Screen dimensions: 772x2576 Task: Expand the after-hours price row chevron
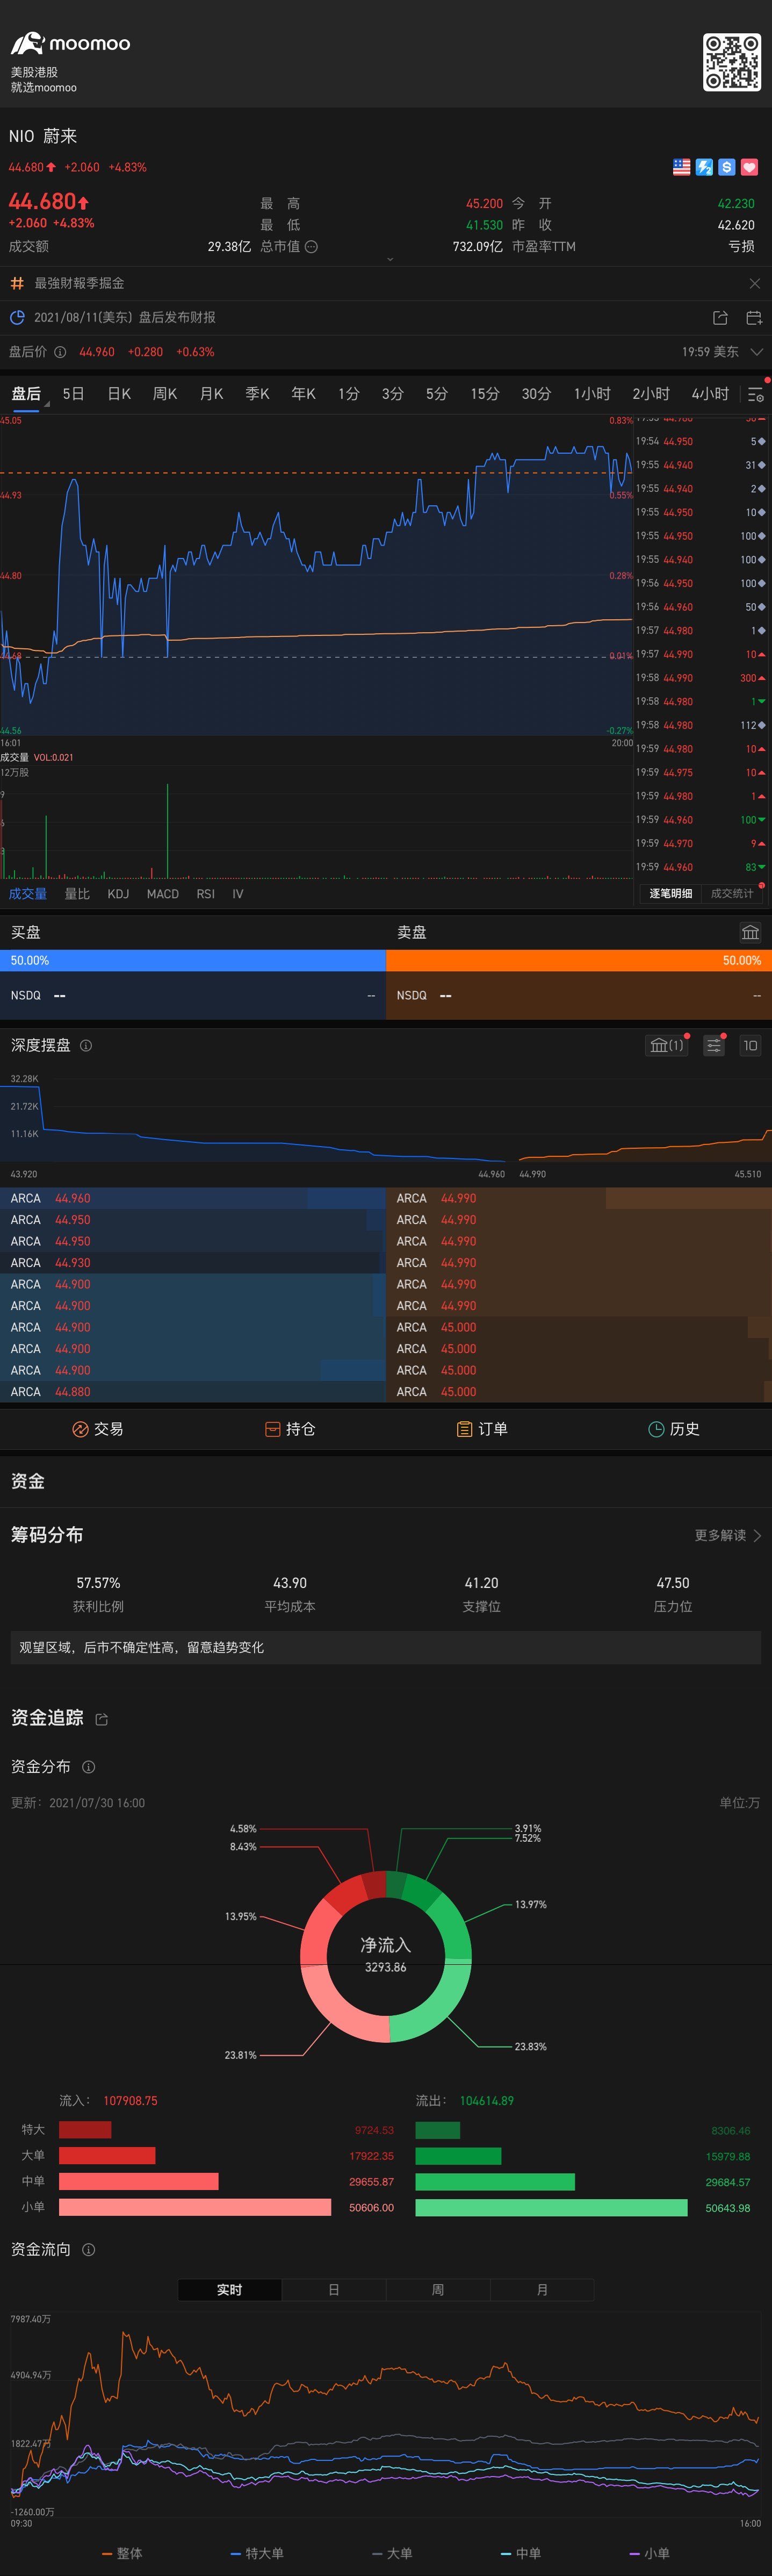pos(756,352)
